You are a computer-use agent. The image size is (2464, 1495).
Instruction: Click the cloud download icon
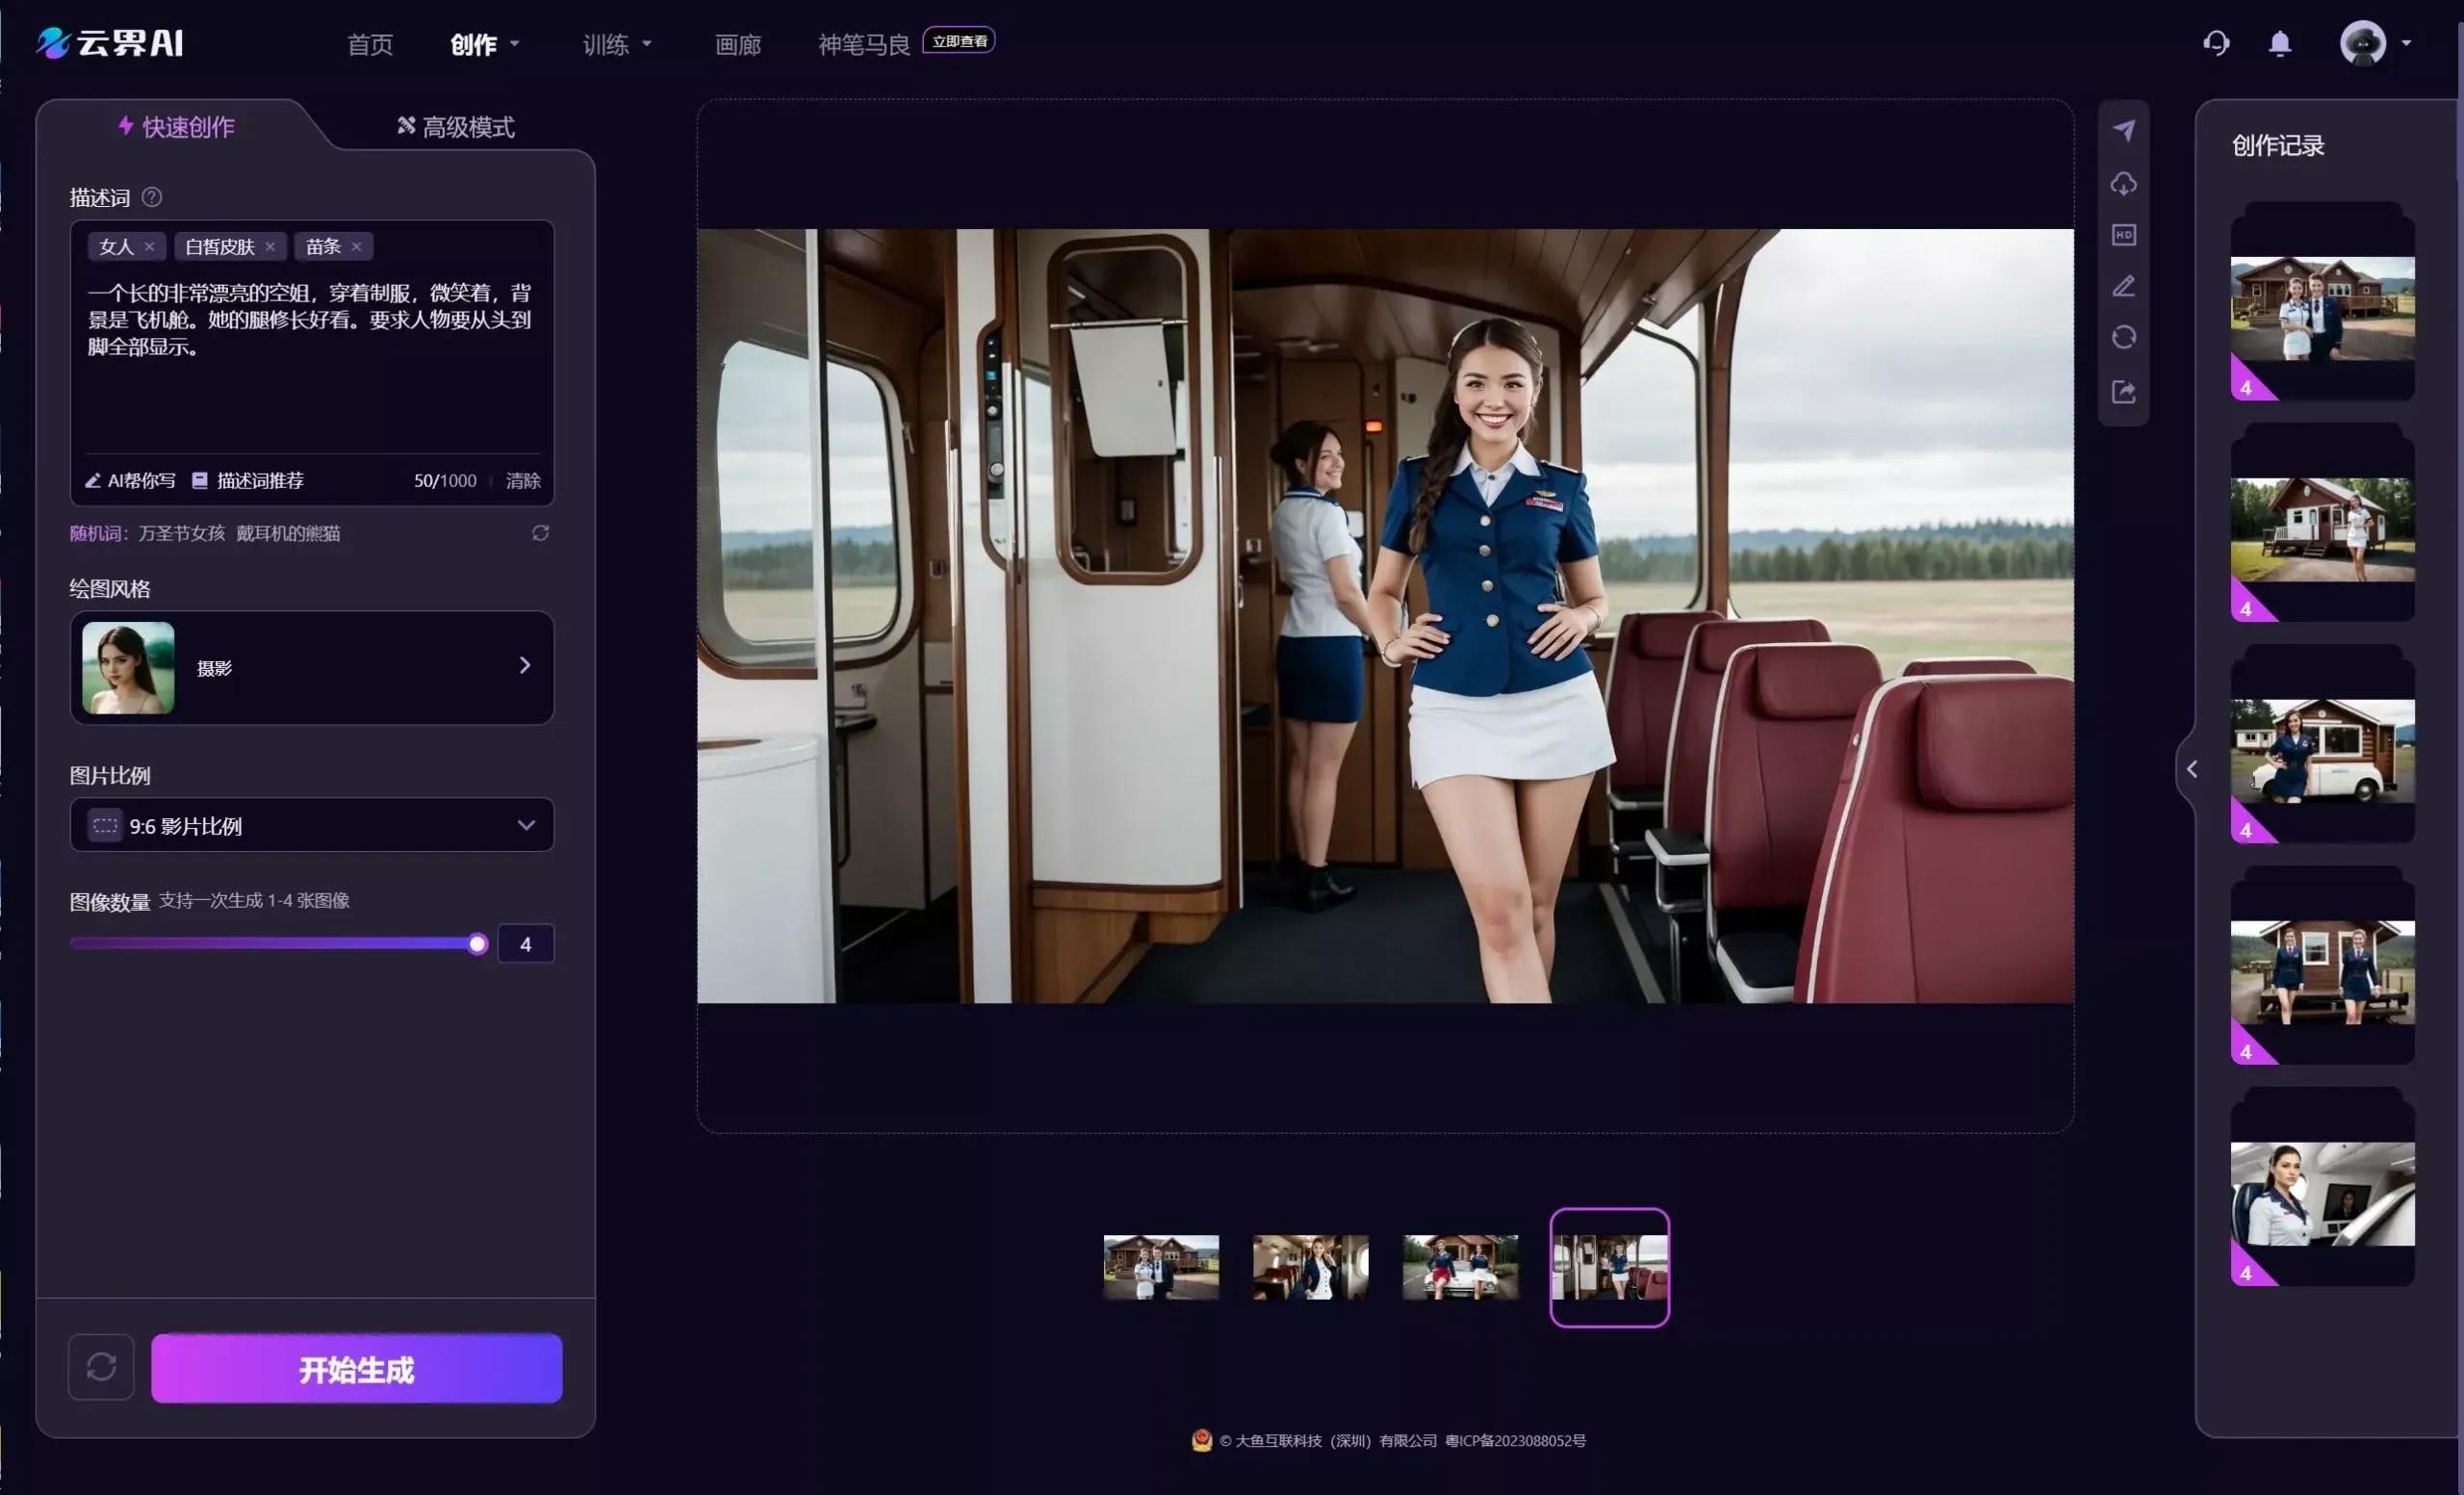pos(2123,184)
